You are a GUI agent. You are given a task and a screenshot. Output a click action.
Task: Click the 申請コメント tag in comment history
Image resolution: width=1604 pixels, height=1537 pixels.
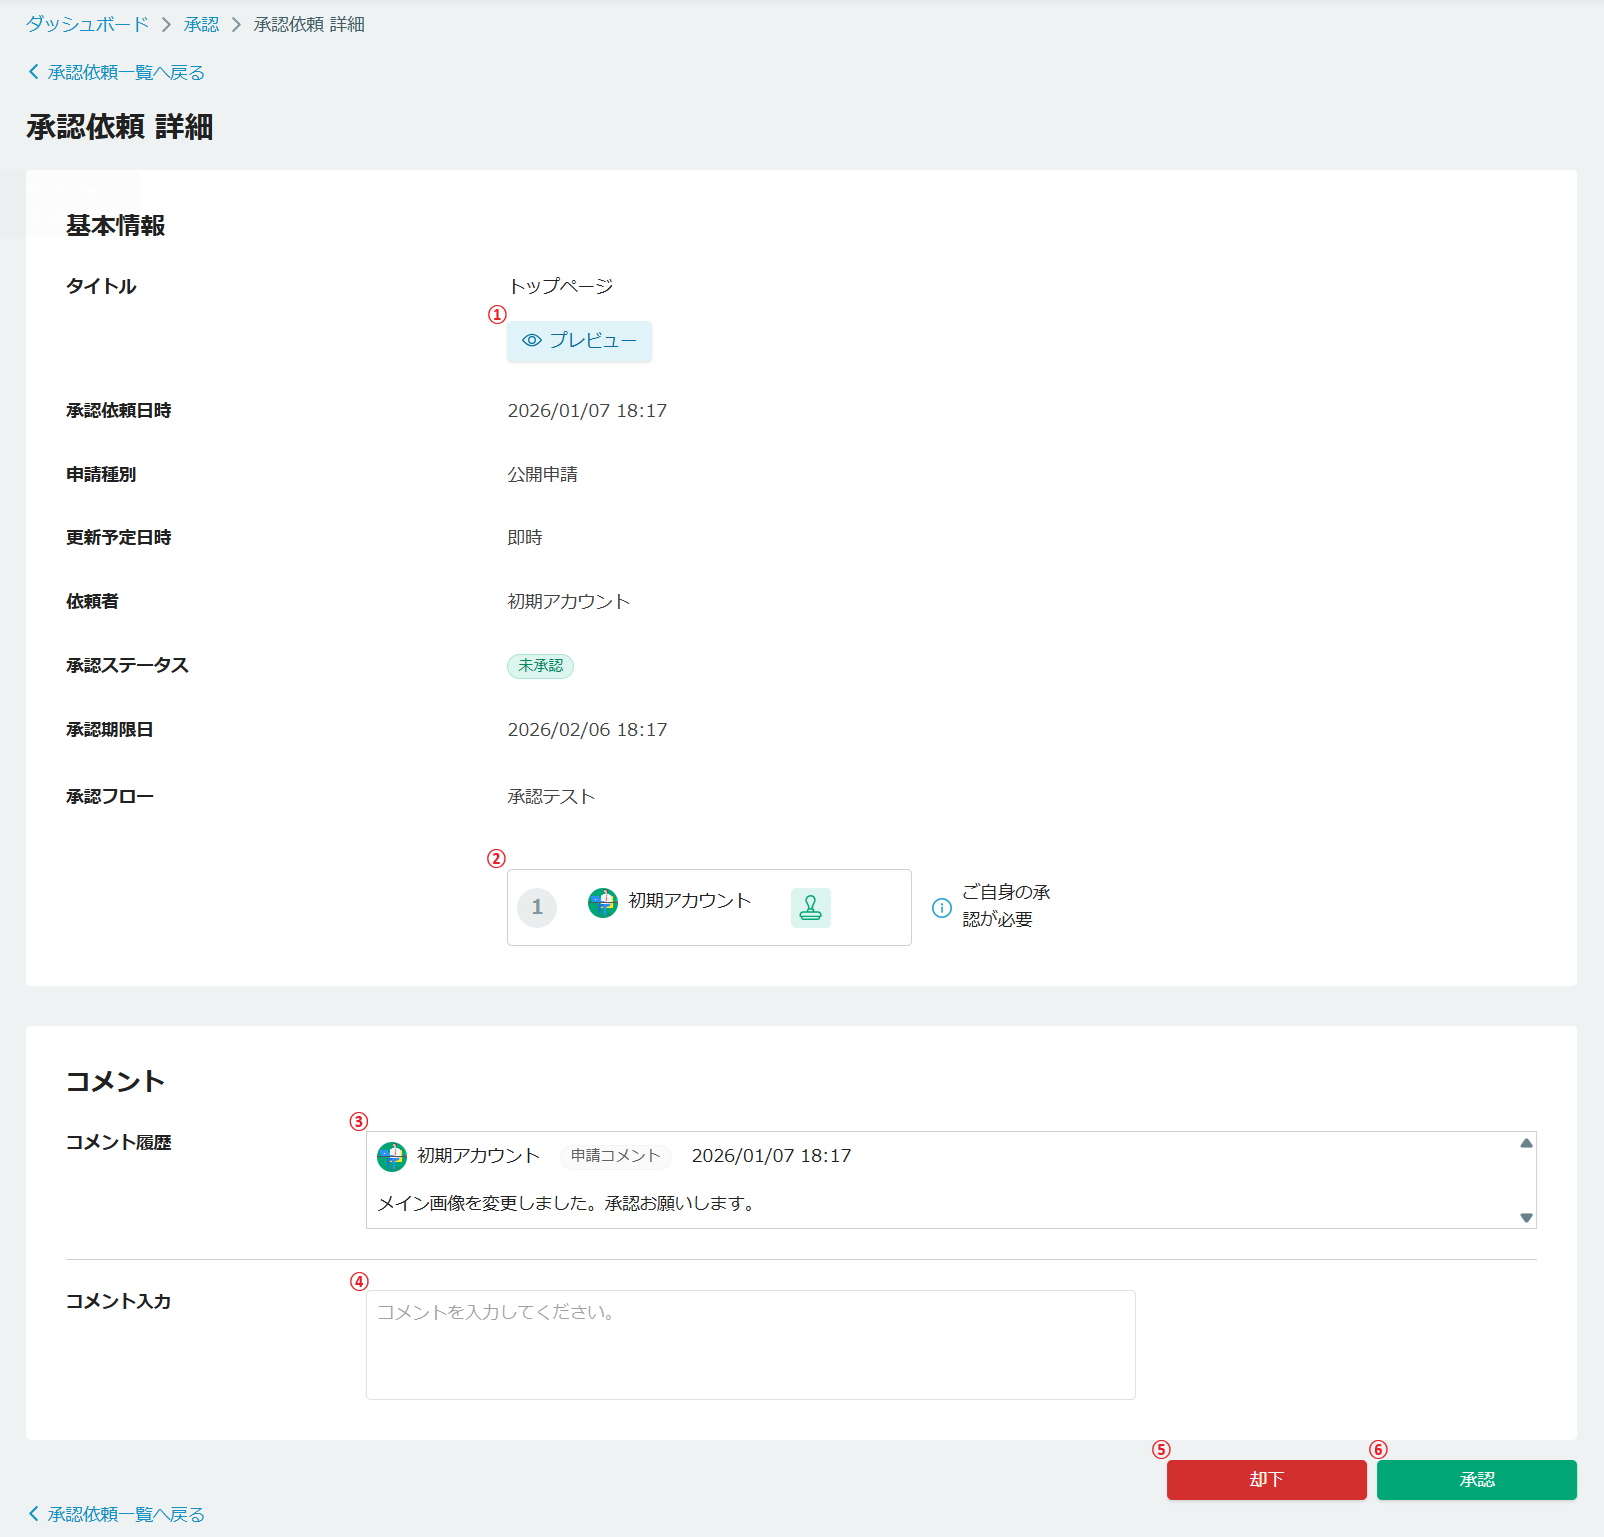pyautogui.click(x=615, y=1156)
